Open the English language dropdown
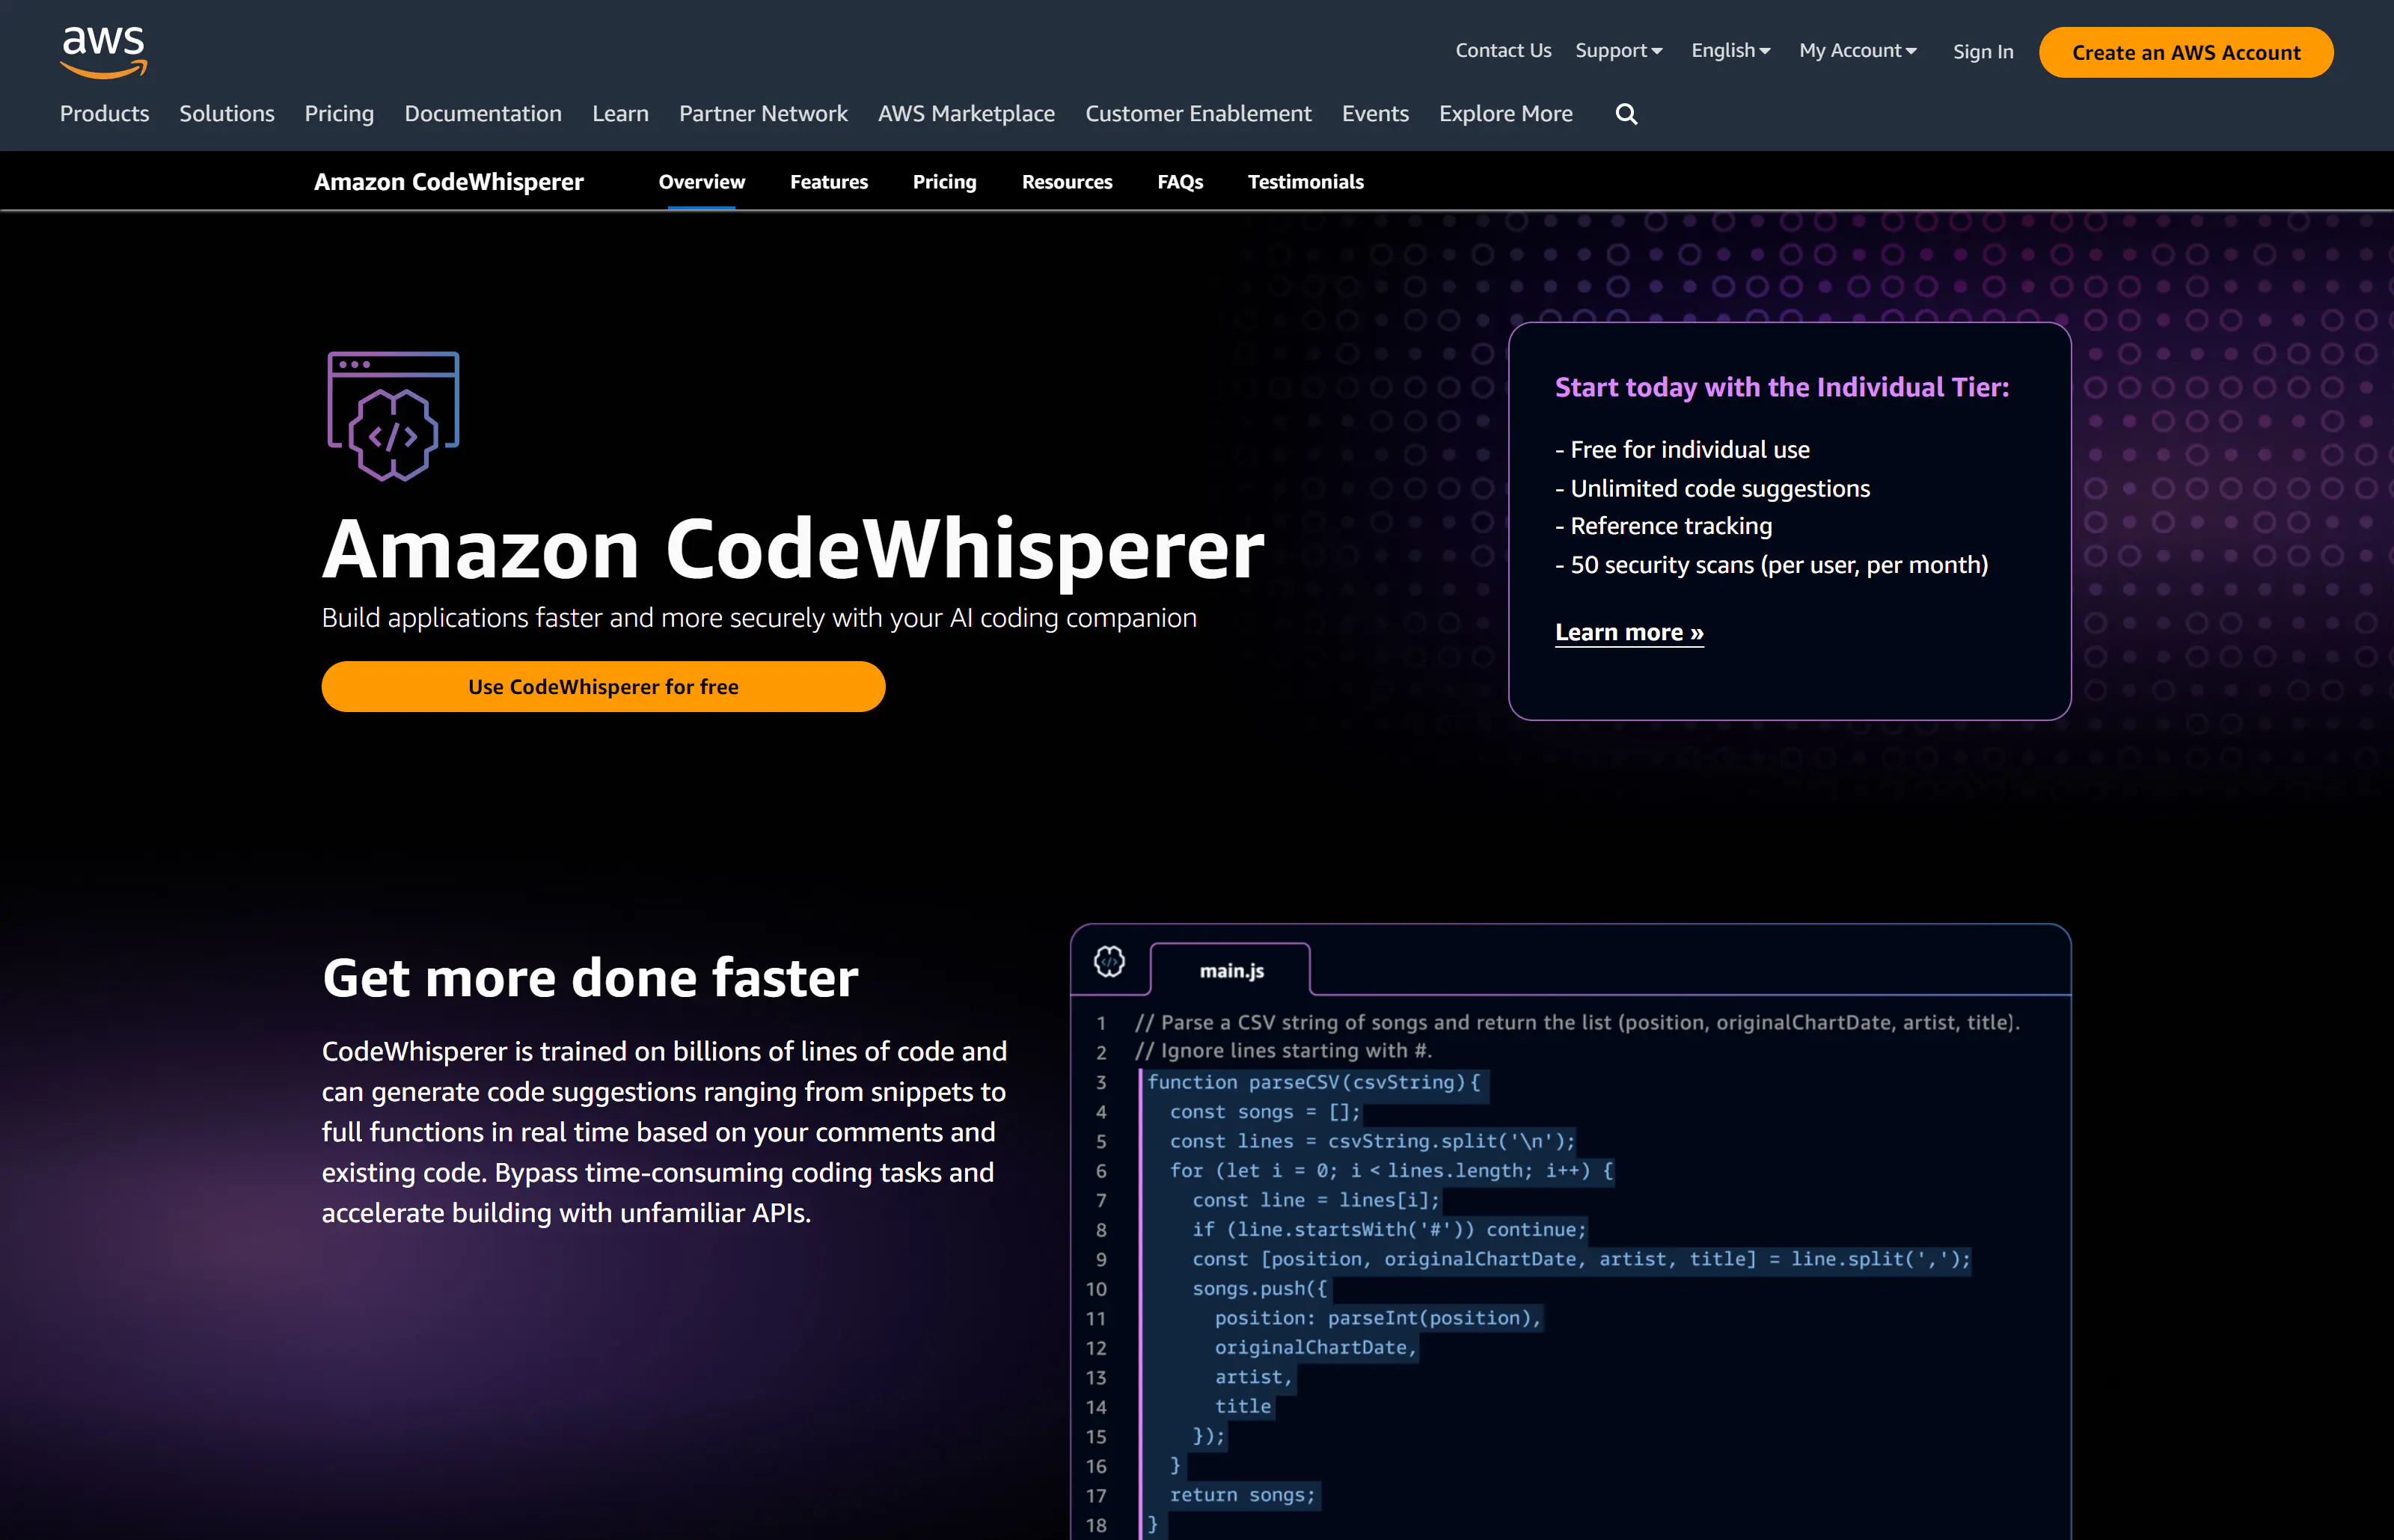The width and height of the screenshot is (2394, 1540). 1730,51
